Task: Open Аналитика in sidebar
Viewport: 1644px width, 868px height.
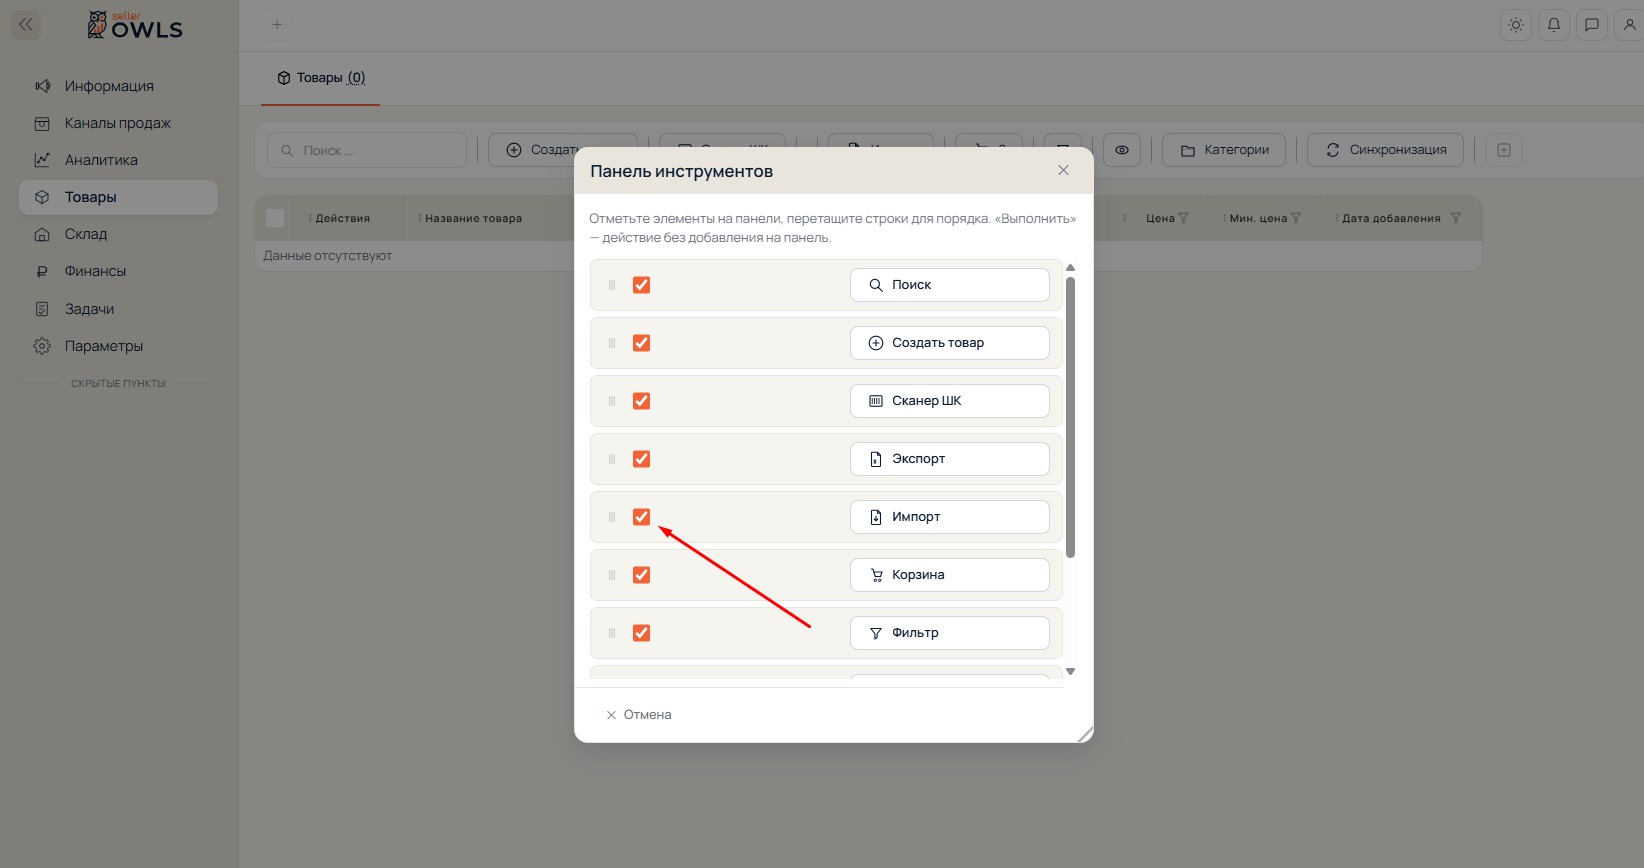Action: (x=101, y=160)
